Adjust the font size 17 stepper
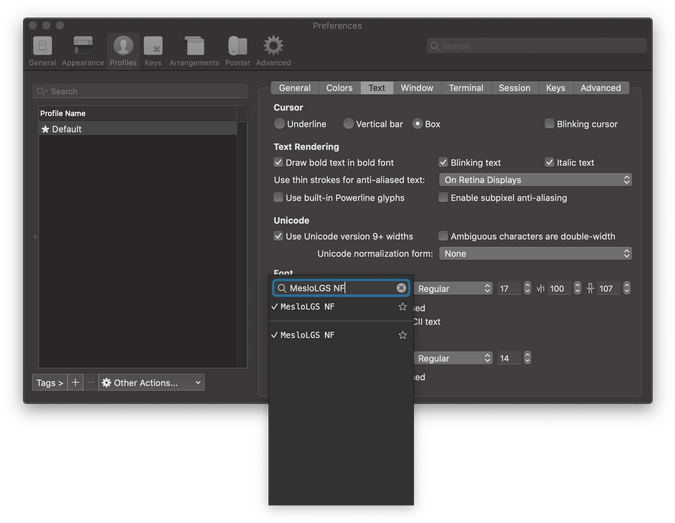The image size is (675, 523). (529, 288)
